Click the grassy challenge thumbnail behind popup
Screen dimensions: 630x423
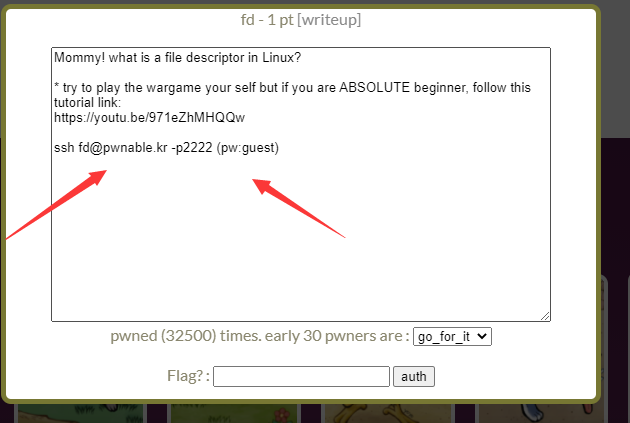(x=80, y=413)
